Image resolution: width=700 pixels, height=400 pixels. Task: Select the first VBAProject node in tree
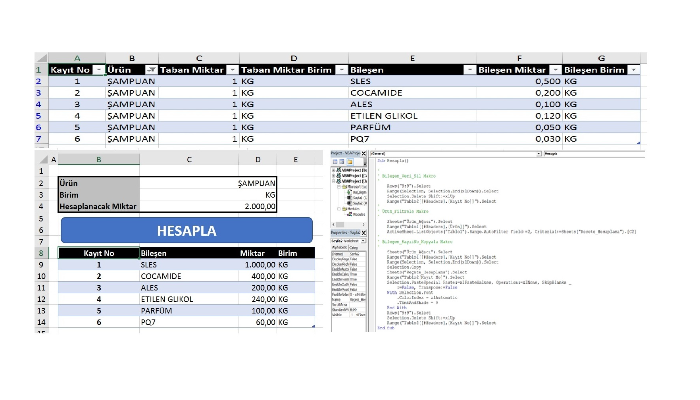pyautogui.click(x=351, y=170)
